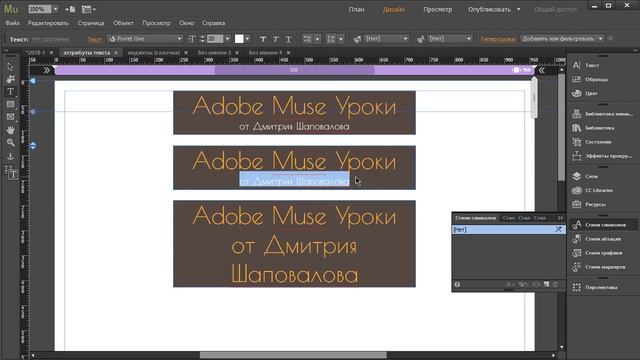Open the Справка menu
The height and width of the screenshot is (360, 640).
coord(213,23)
